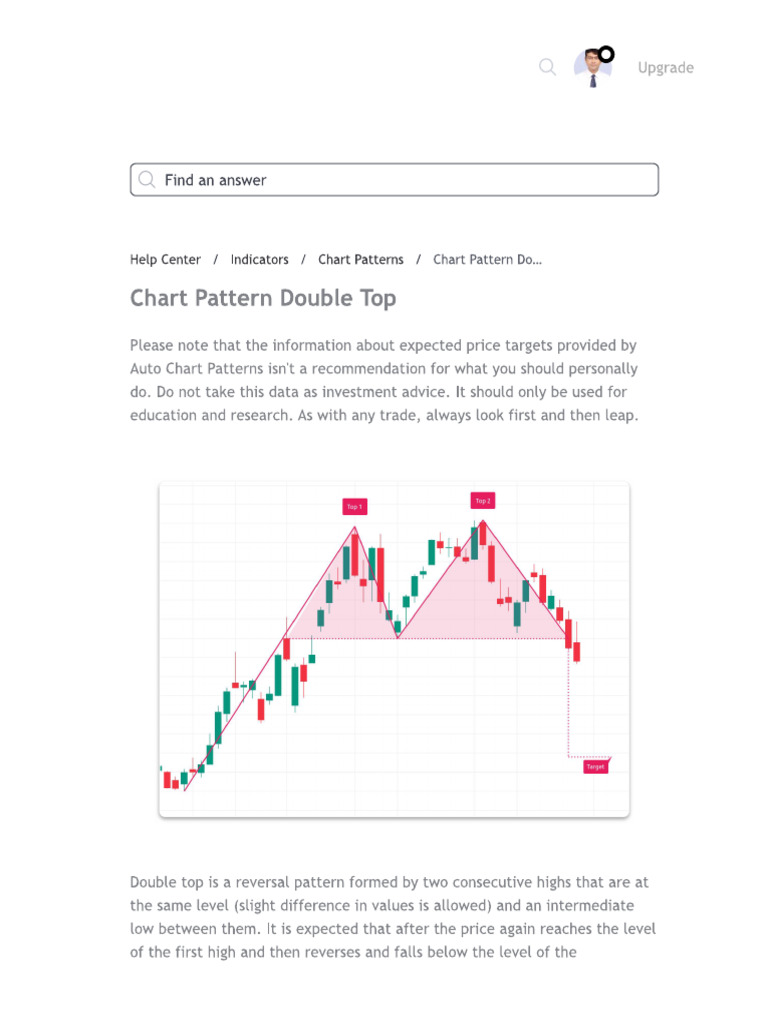Click the Chart Pattern Double Top heading
This screenshot has width=768, height=1024.
(263, 298)
